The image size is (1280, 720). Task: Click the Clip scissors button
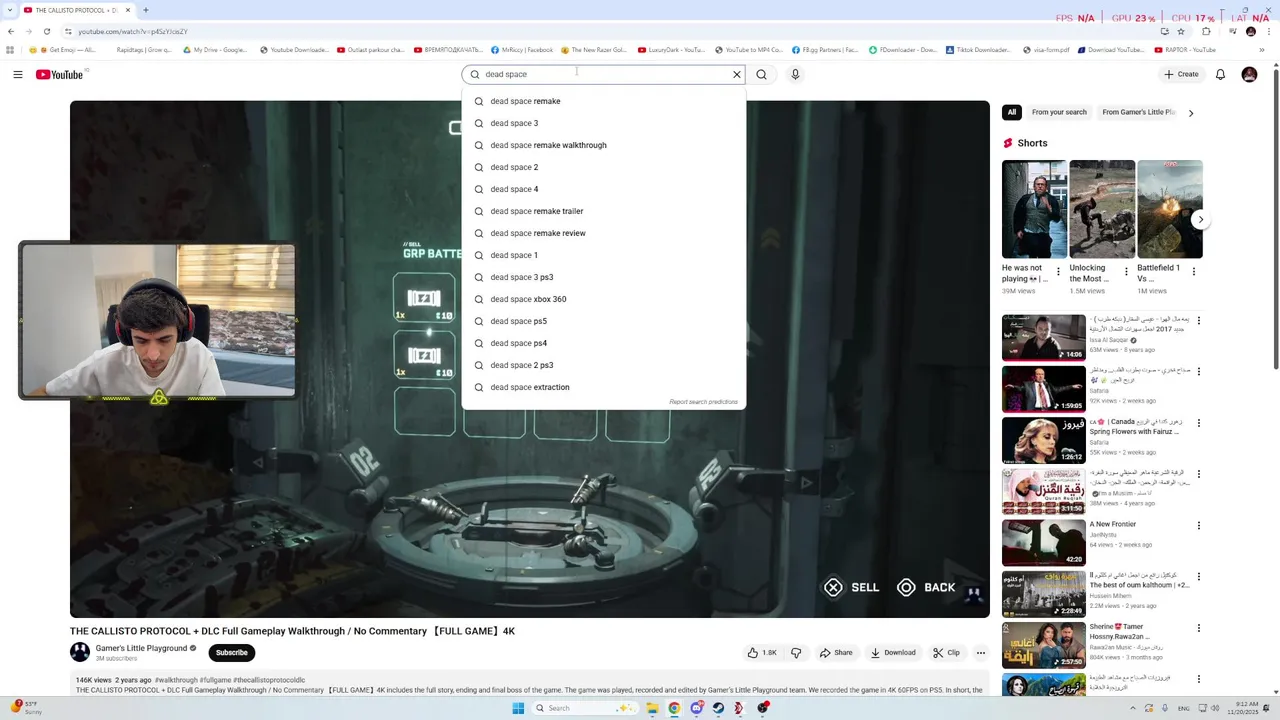coord(946,652)
